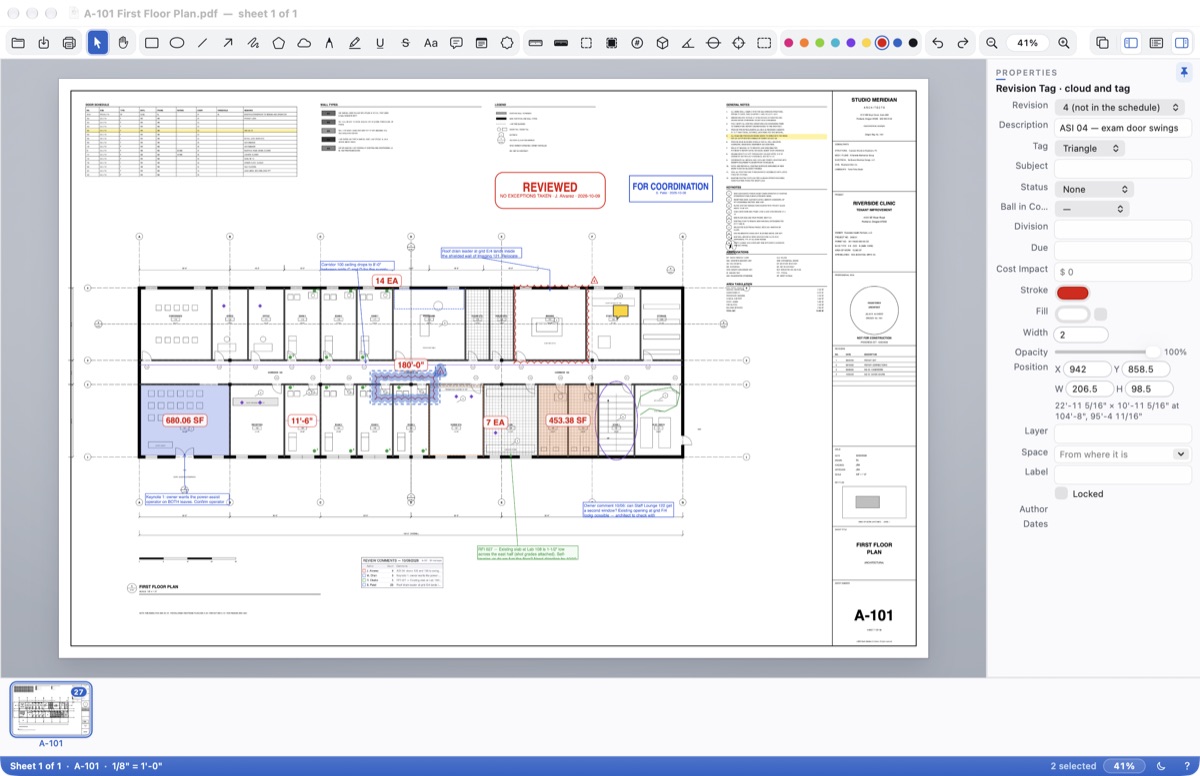Select the diameter measurement tool
Screen dimensions: 1200x776
pos(713,43)
